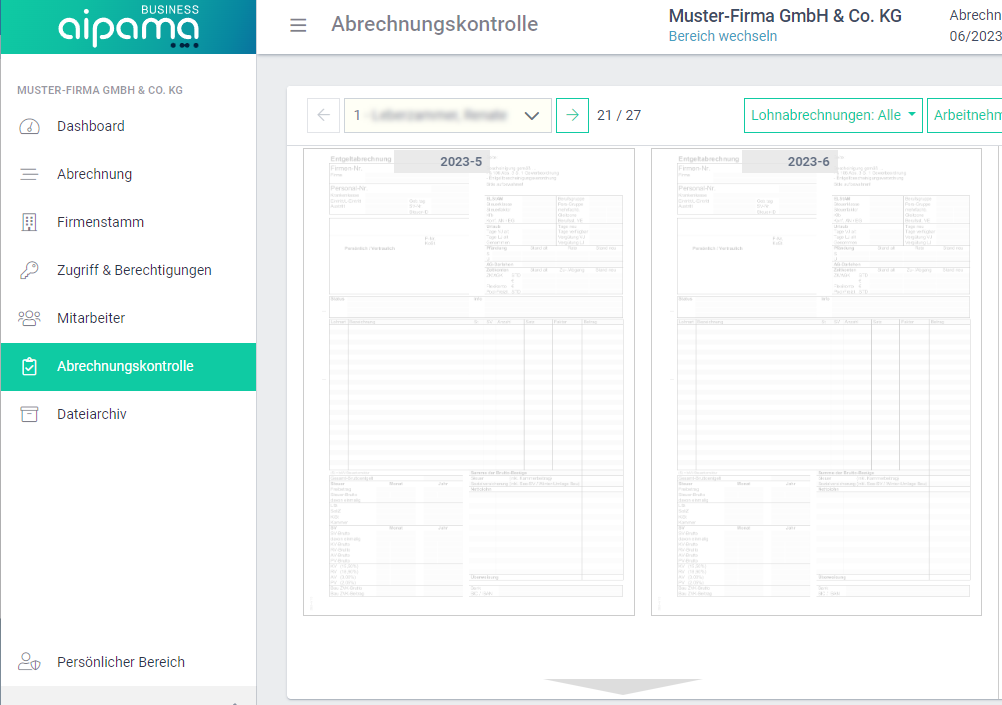
Task: Click the Dateiarchiv archive box icon
Action: (x=29, y=414)
